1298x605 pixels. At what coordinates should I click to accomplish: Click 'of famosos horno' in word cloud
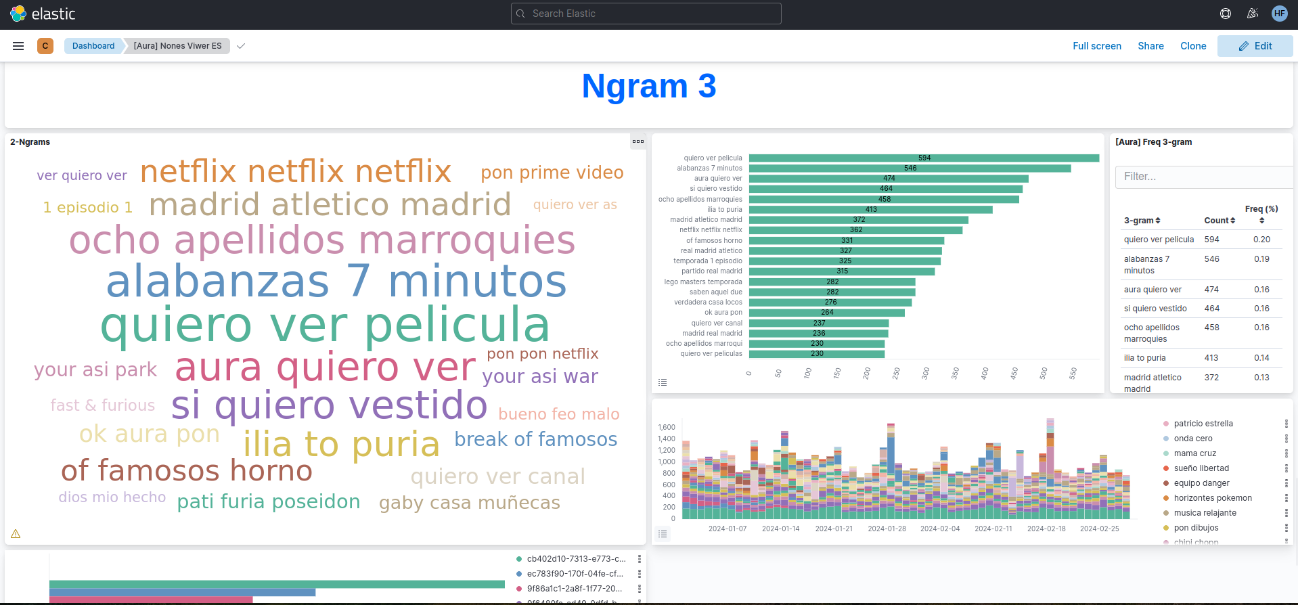187,470
